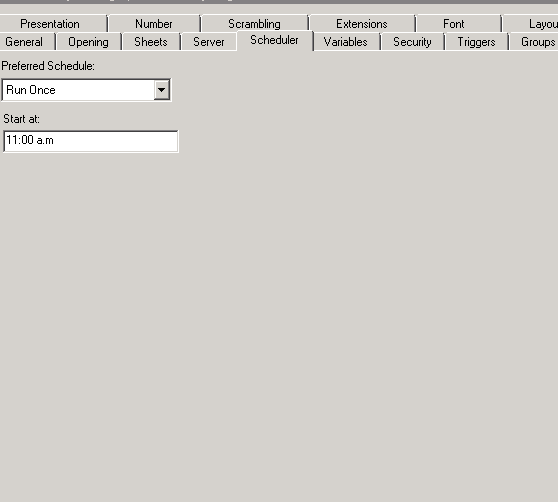Click the Preferred Schedule label

click(48, 66)
